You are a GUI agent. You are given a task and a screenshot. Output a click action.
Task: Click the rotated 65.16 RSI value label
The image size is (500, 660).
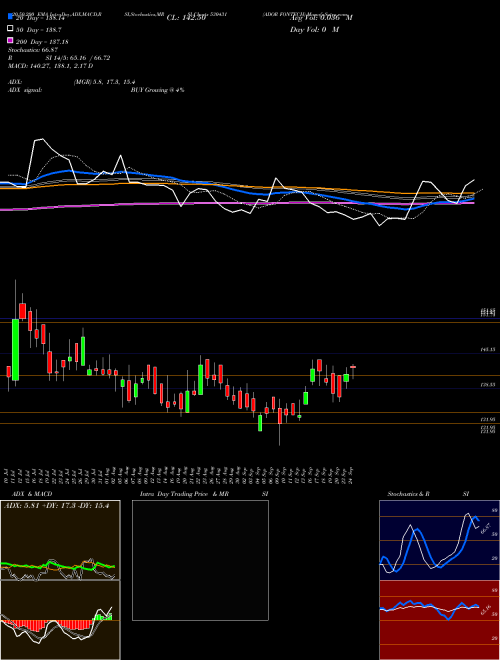[486, 610]
